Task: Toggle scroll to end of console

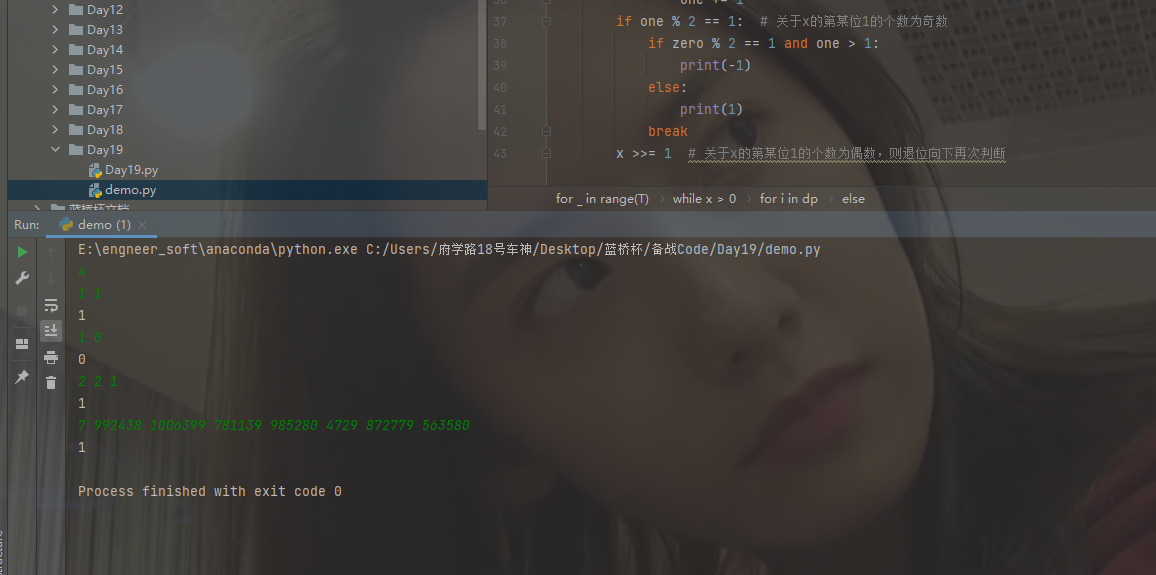Action: [51, 330]
